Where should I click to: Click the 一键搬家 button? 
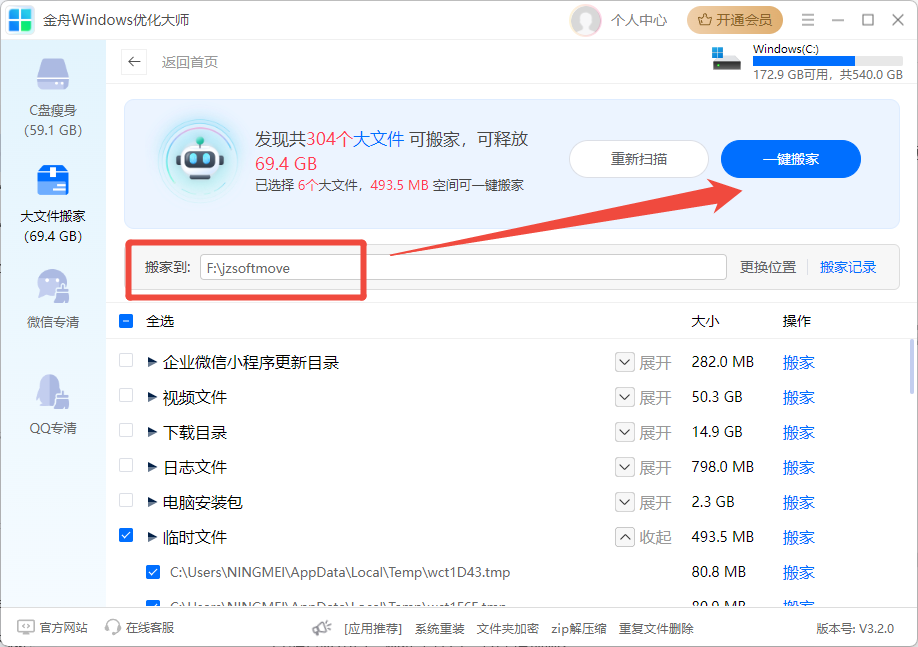(790, 159)
